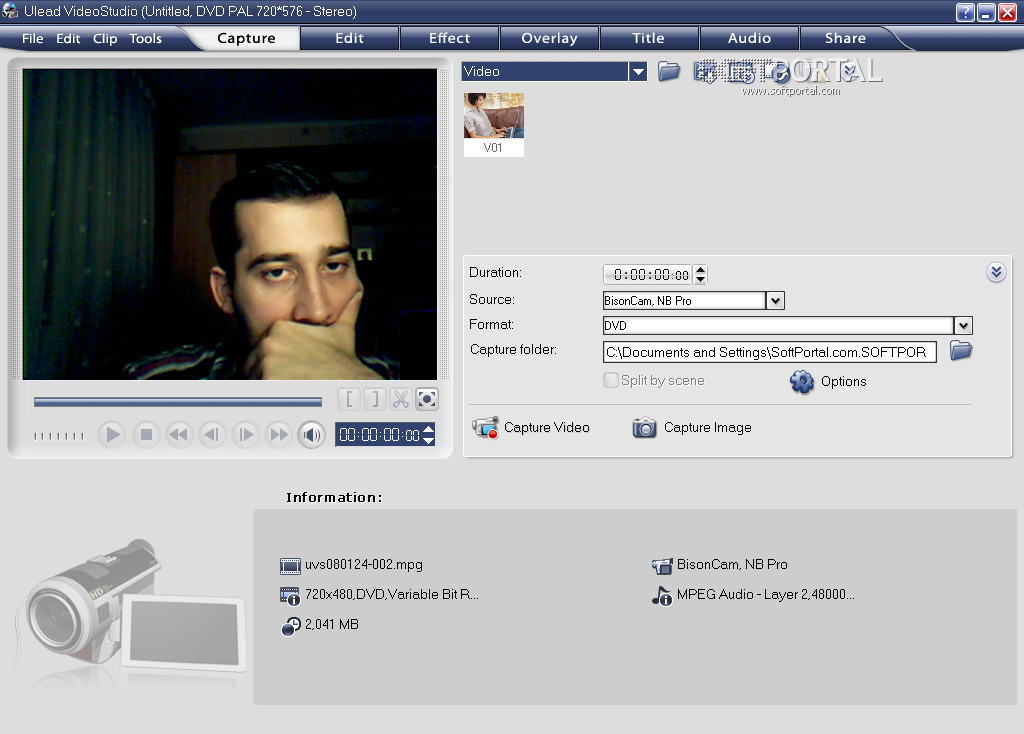Viewport: 1024px width, 734px height.
Task: Click the load video folder icon in library
Action: coord(669,71)
